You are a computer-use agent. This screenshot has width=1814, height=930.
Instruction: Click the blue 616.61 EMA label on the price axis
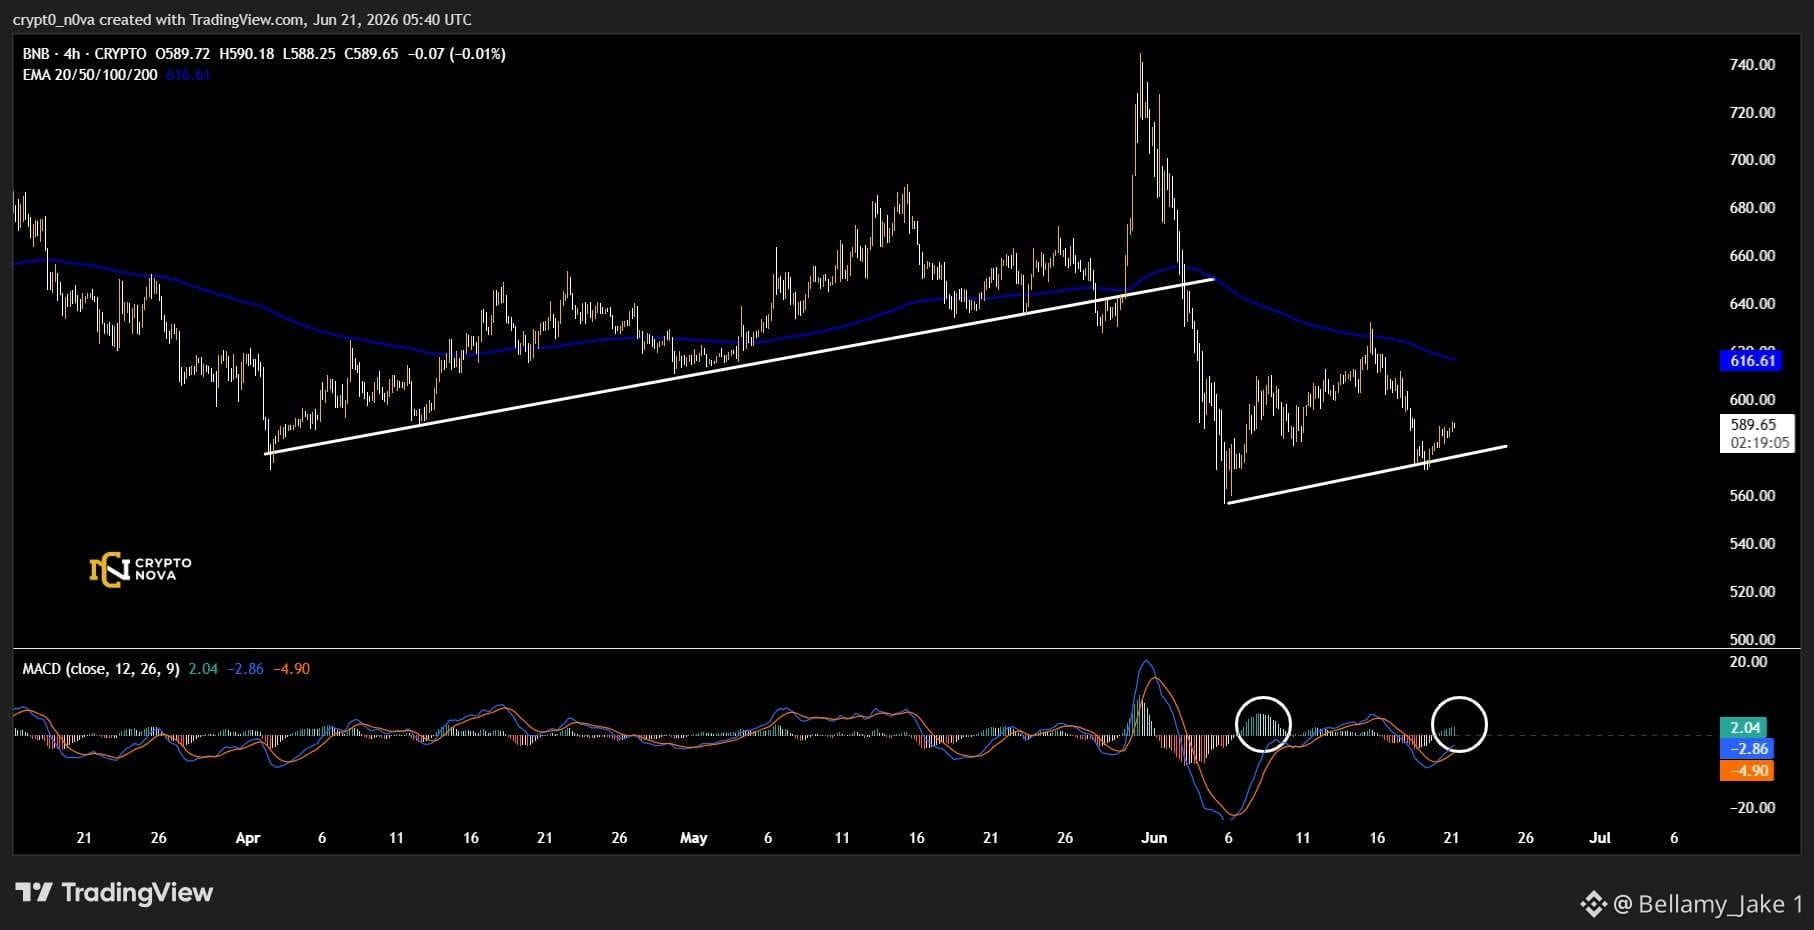click(1752, 360)
